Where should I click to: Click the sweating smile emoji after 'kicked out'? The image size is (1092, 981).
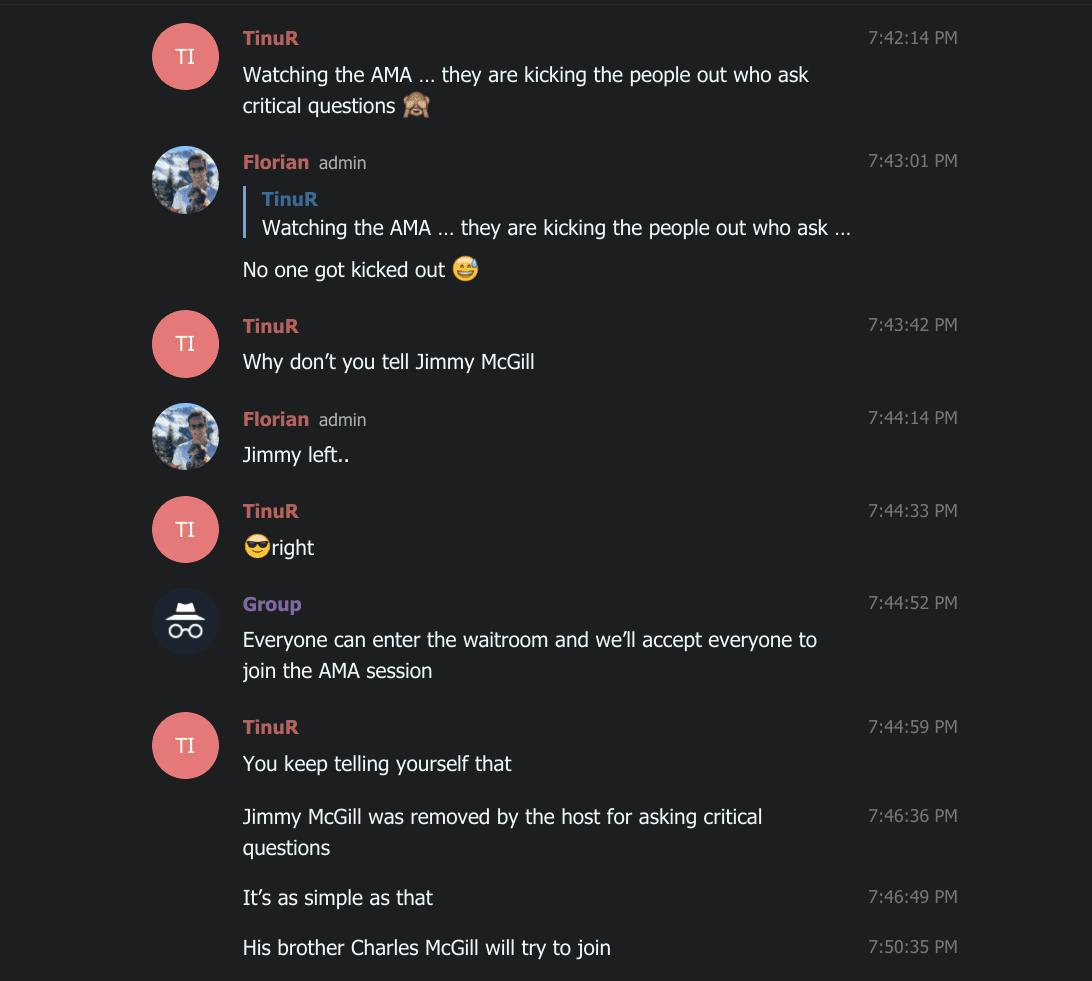tap(465, 270)
